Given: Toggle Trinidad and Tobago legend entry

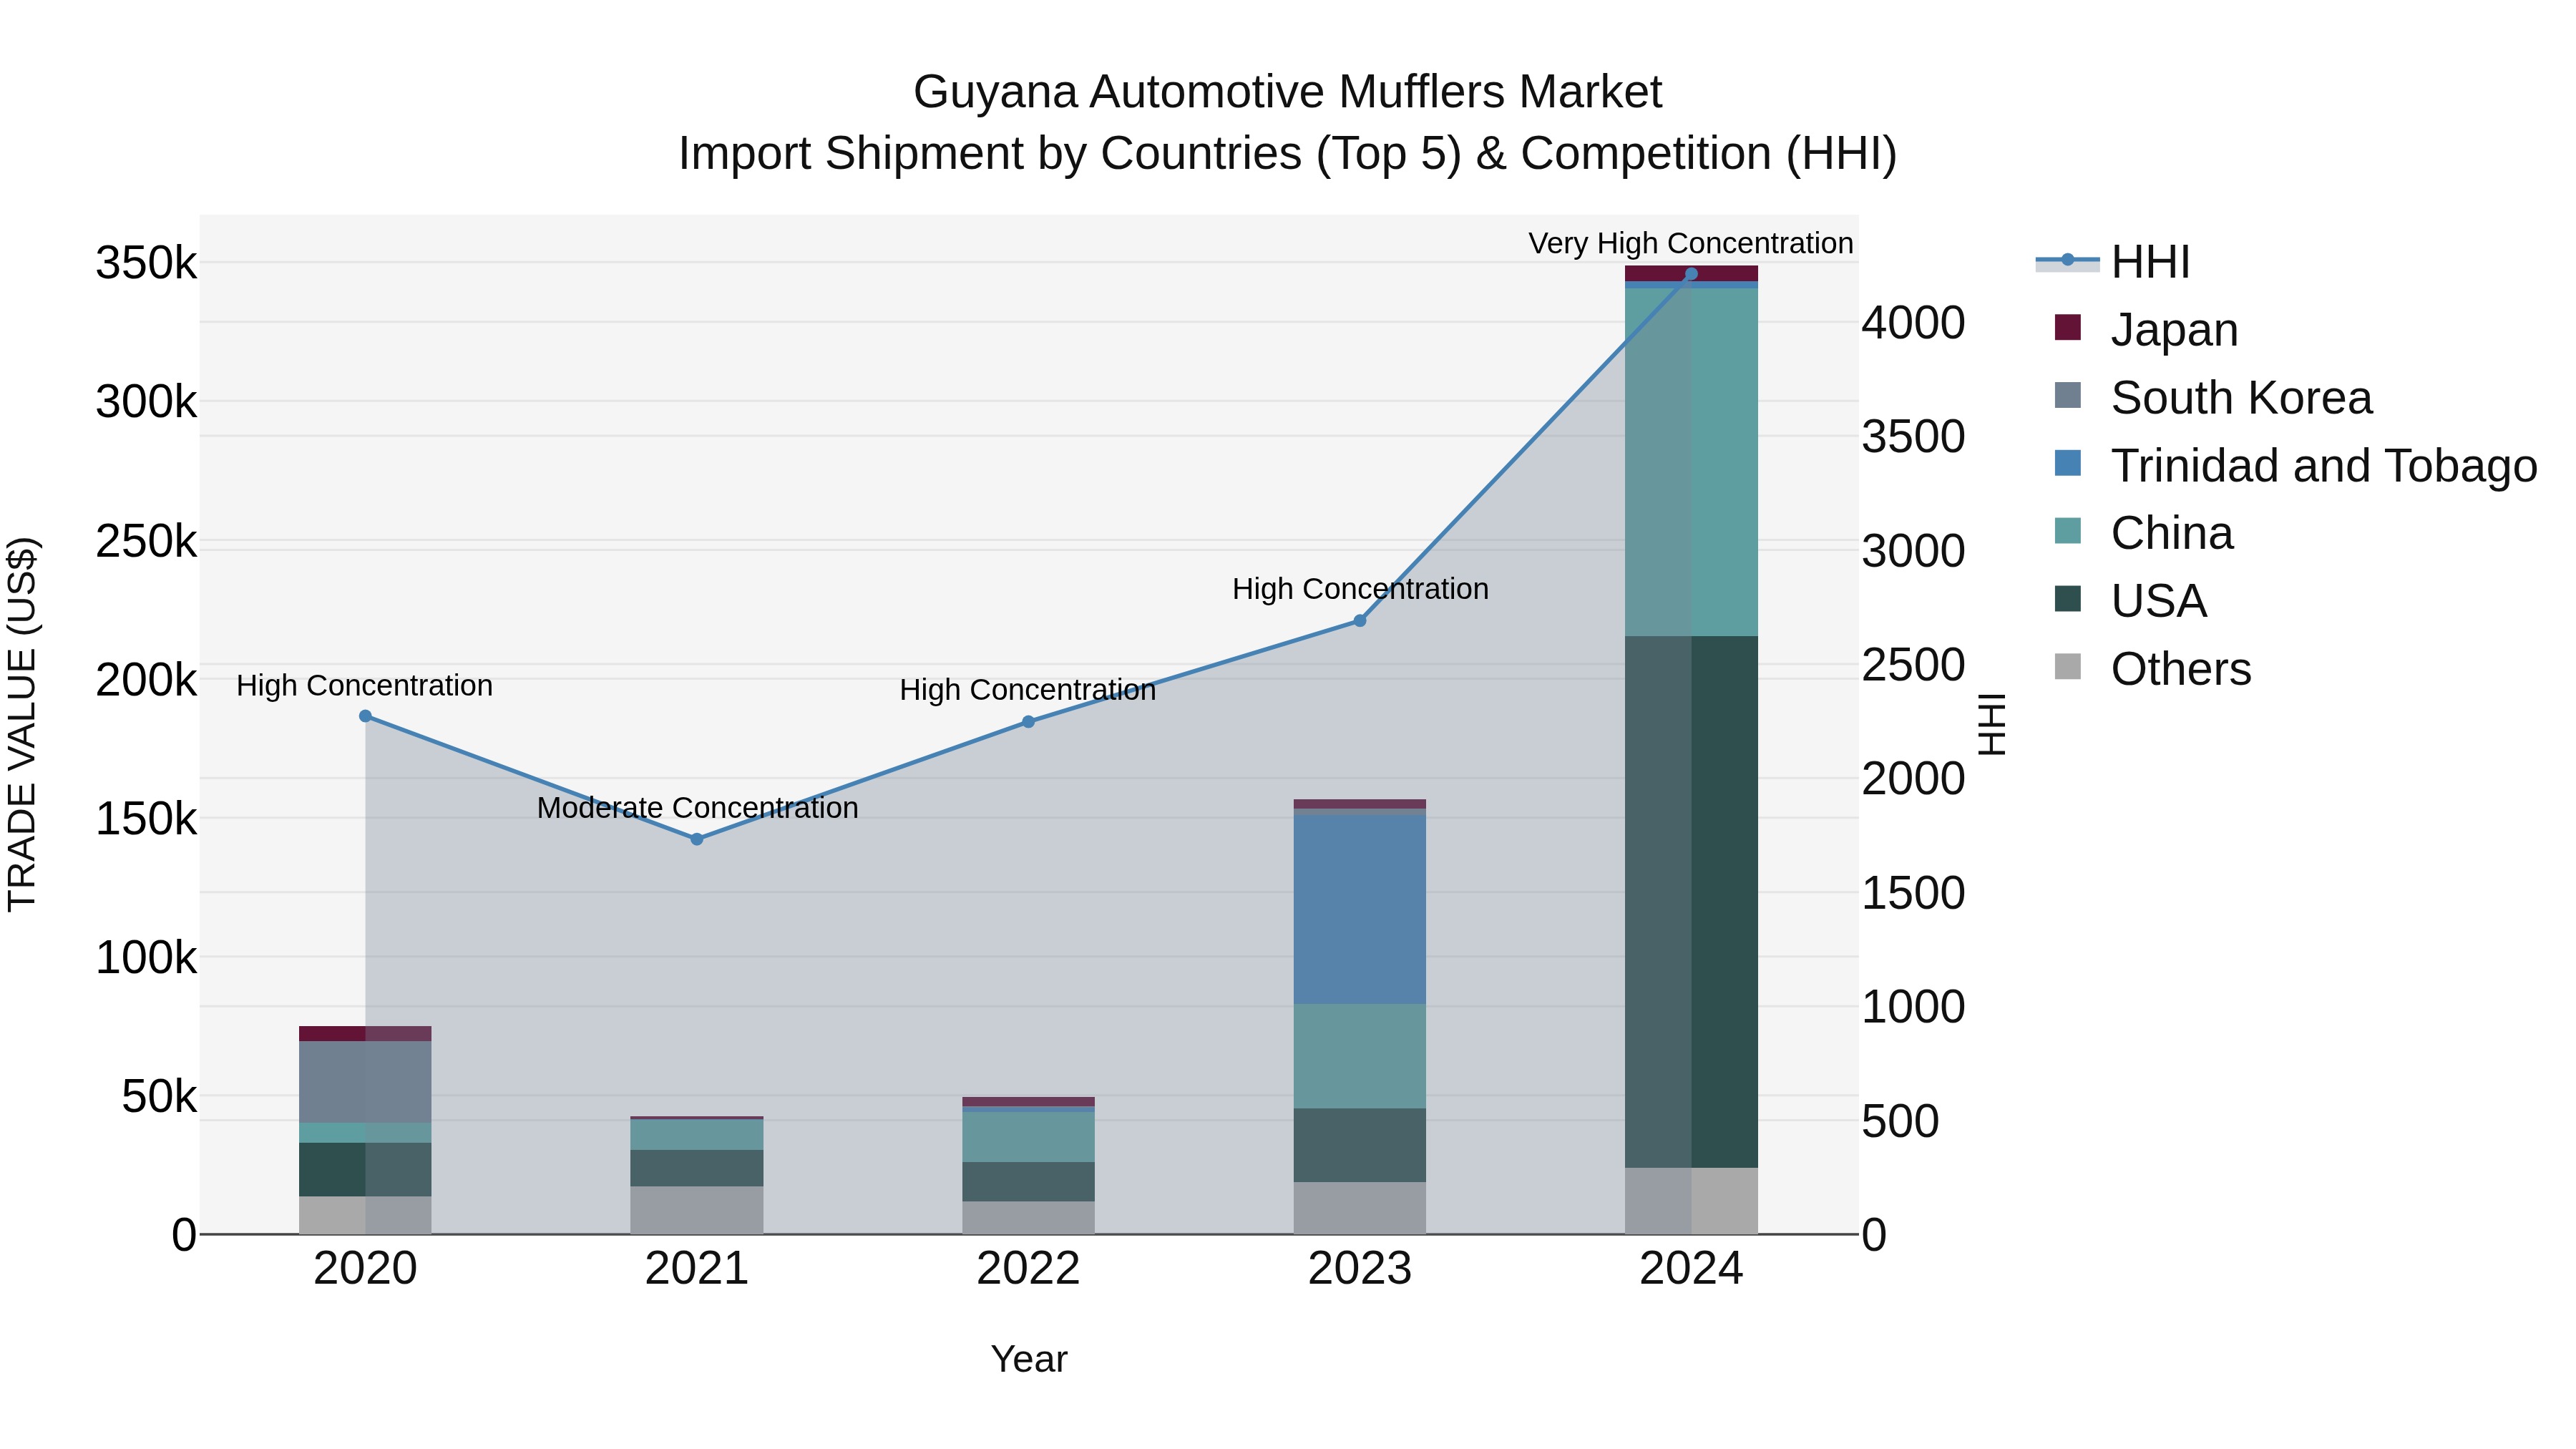Looking at the screenshot, I should pyautogui.click(x=2295, y=466).
